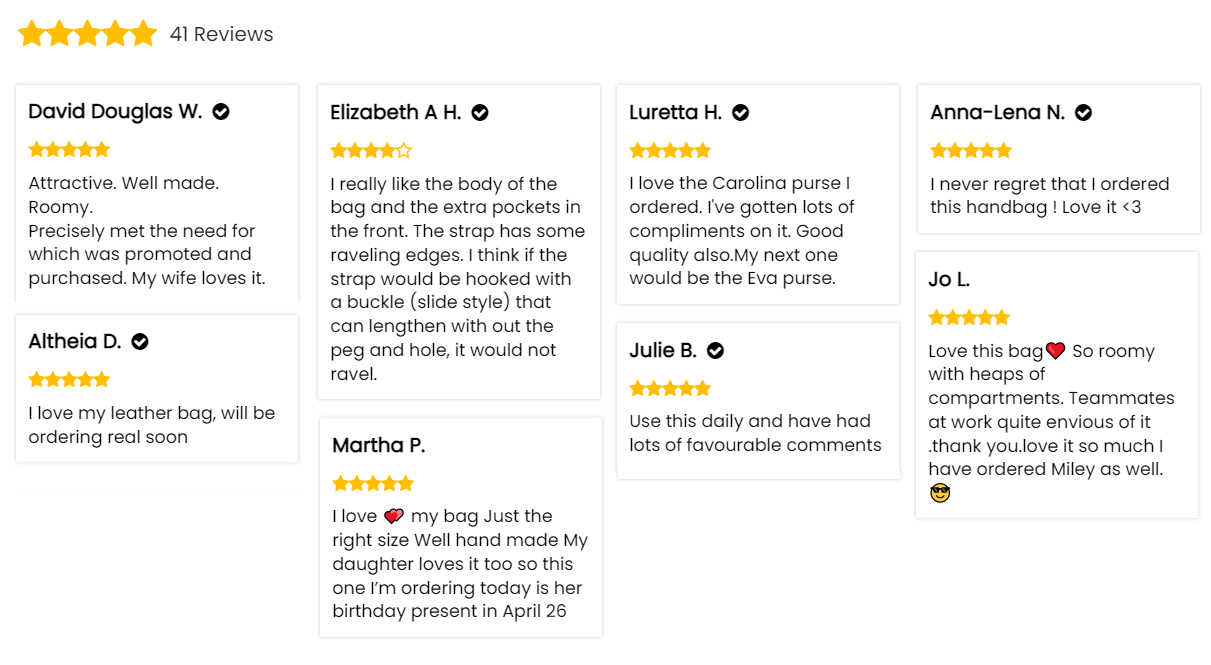Click the verified checkmark beside Elizabeth A H.
Screen dimensions: 1211x665
[480, 113]
